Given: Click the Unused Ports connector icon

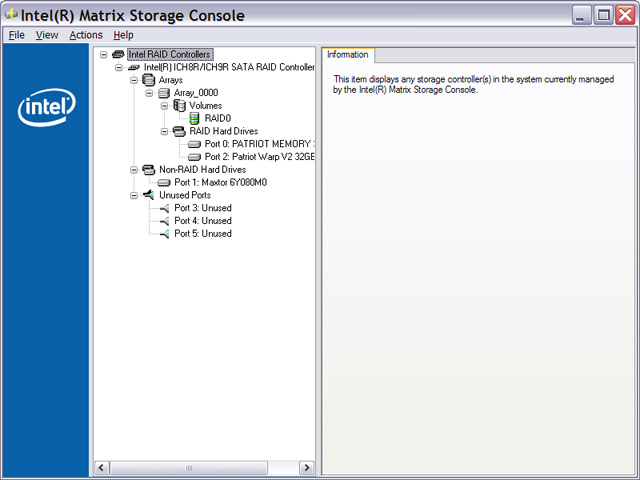Looking at the screenshot, I should point(149,195).
